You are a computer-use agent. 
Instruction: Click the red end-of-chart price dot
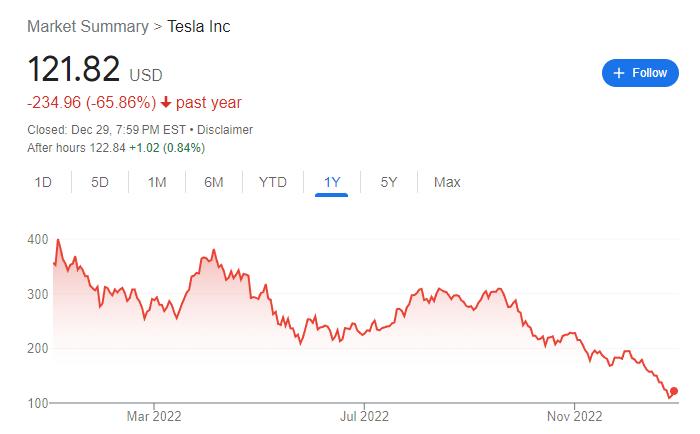pyautogui.click(x=674, y=391)
